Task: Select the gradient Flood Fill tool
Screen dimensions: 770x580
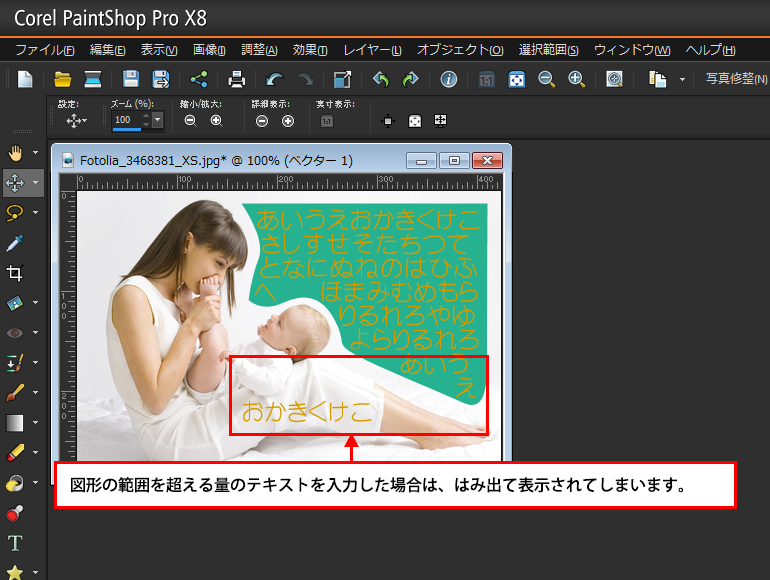Action: pos(15,422)
